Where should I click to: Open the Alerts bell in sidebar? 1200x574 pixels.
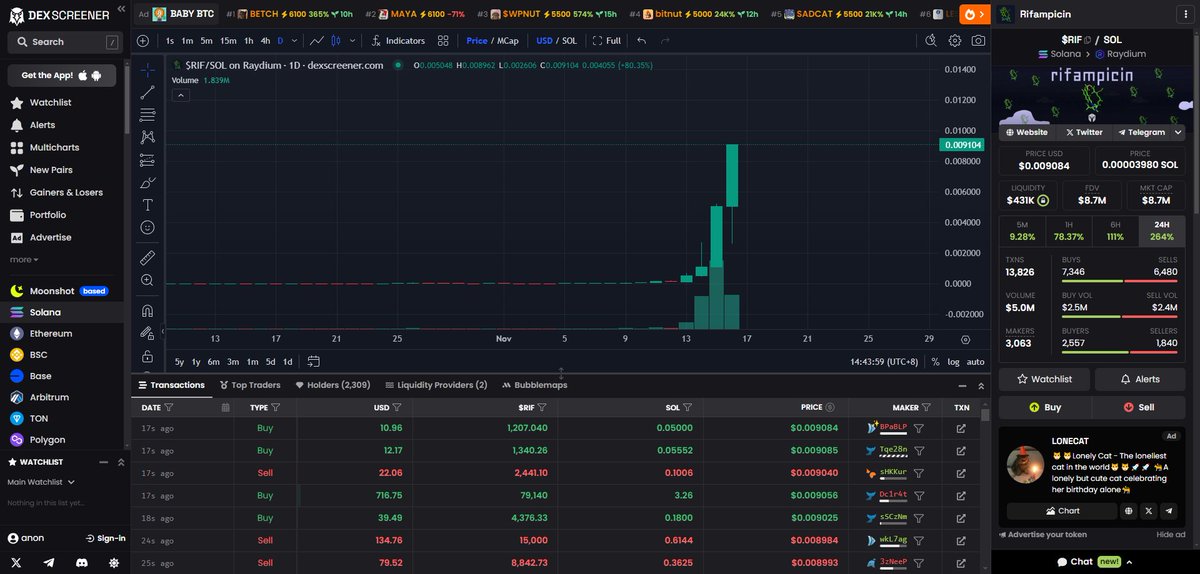coord(42,125)
